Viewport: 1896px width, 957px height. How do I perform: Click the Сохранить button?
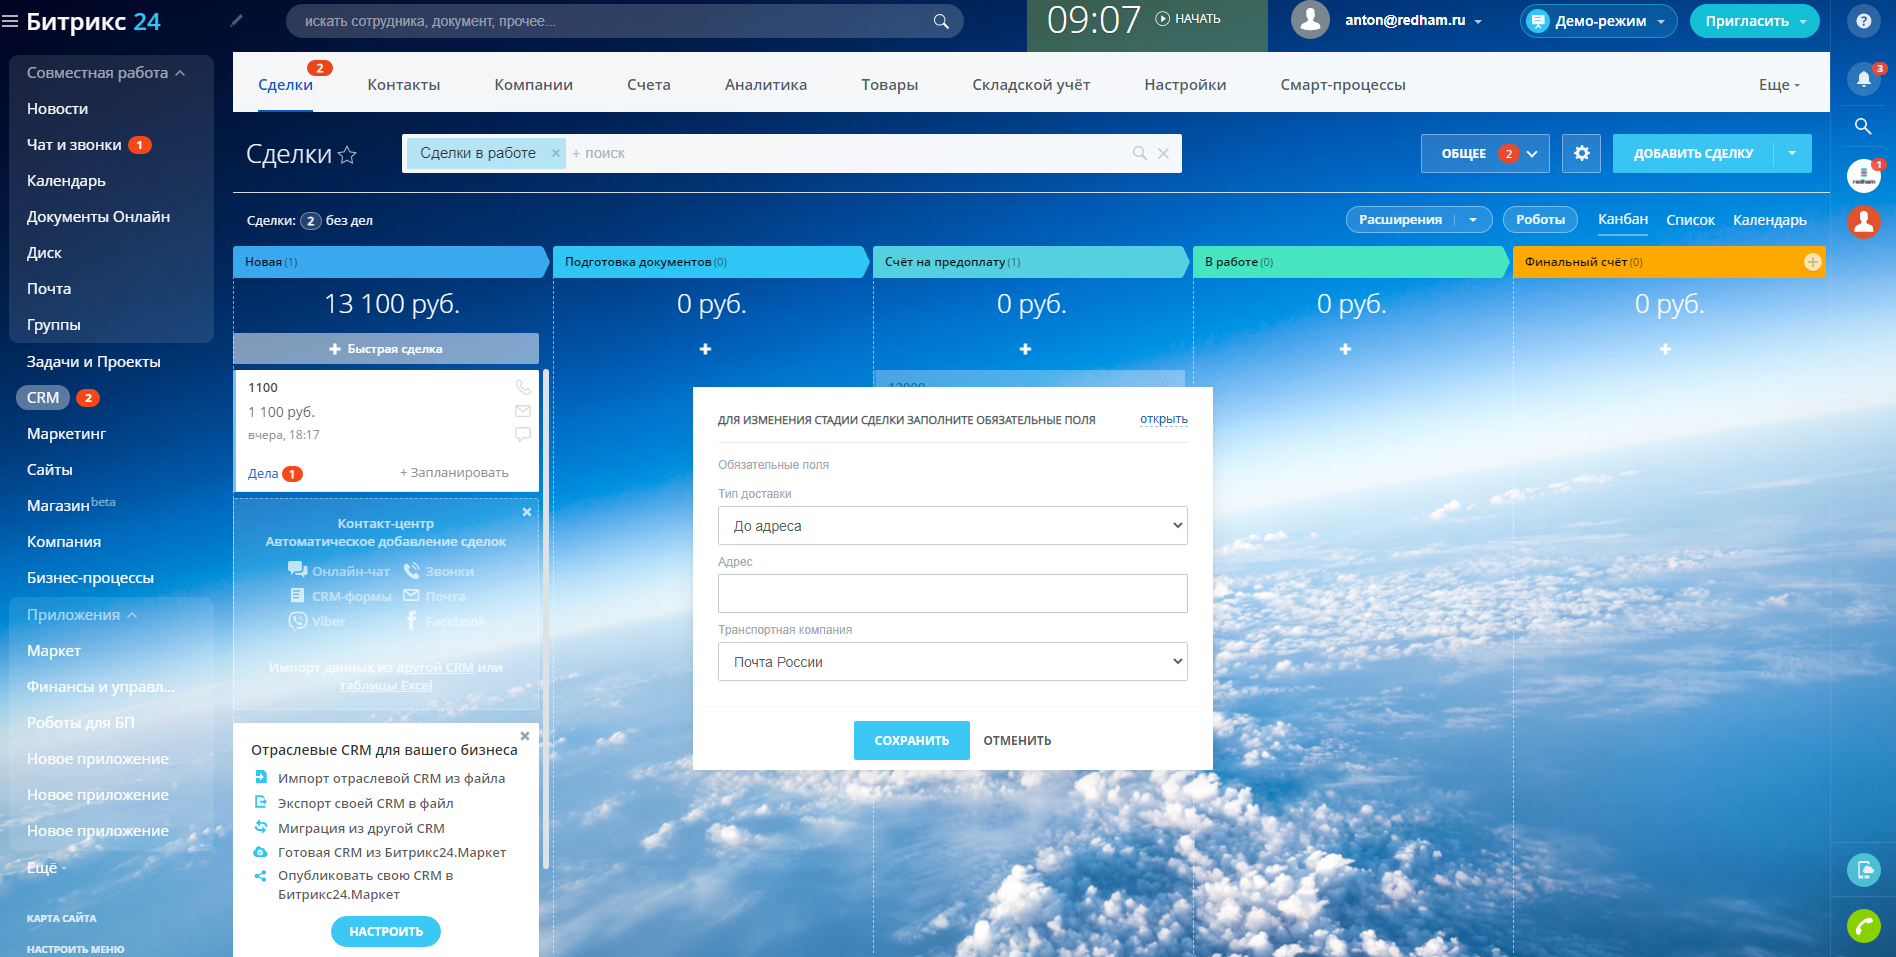pyautogui.click(x=911, y=741)
